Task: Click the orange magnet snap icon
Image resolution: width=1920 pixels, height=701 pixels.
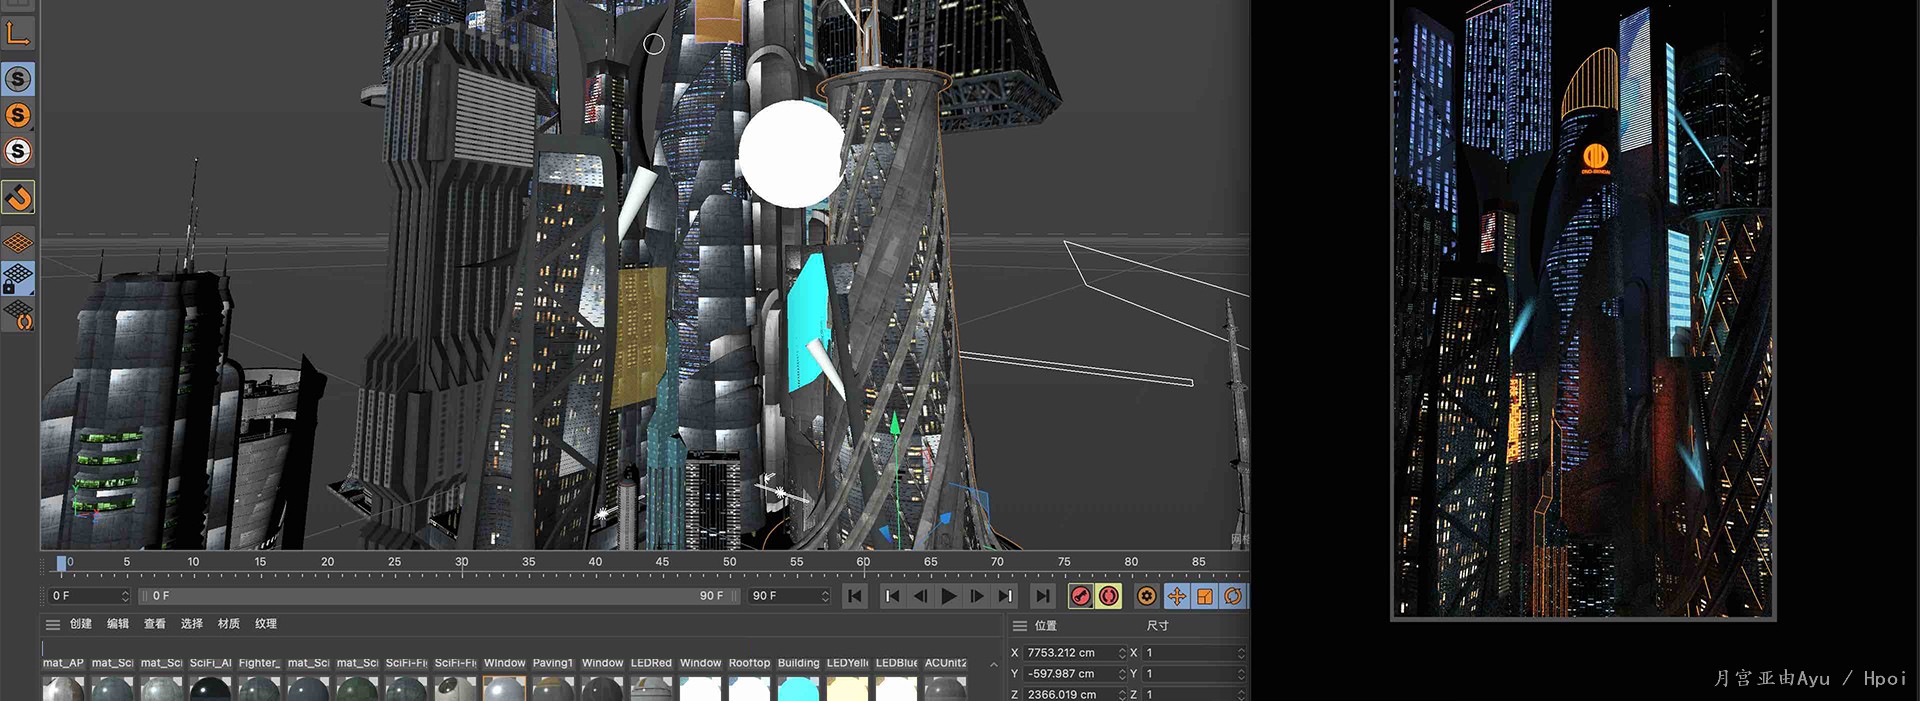Action: coord(18,198)
